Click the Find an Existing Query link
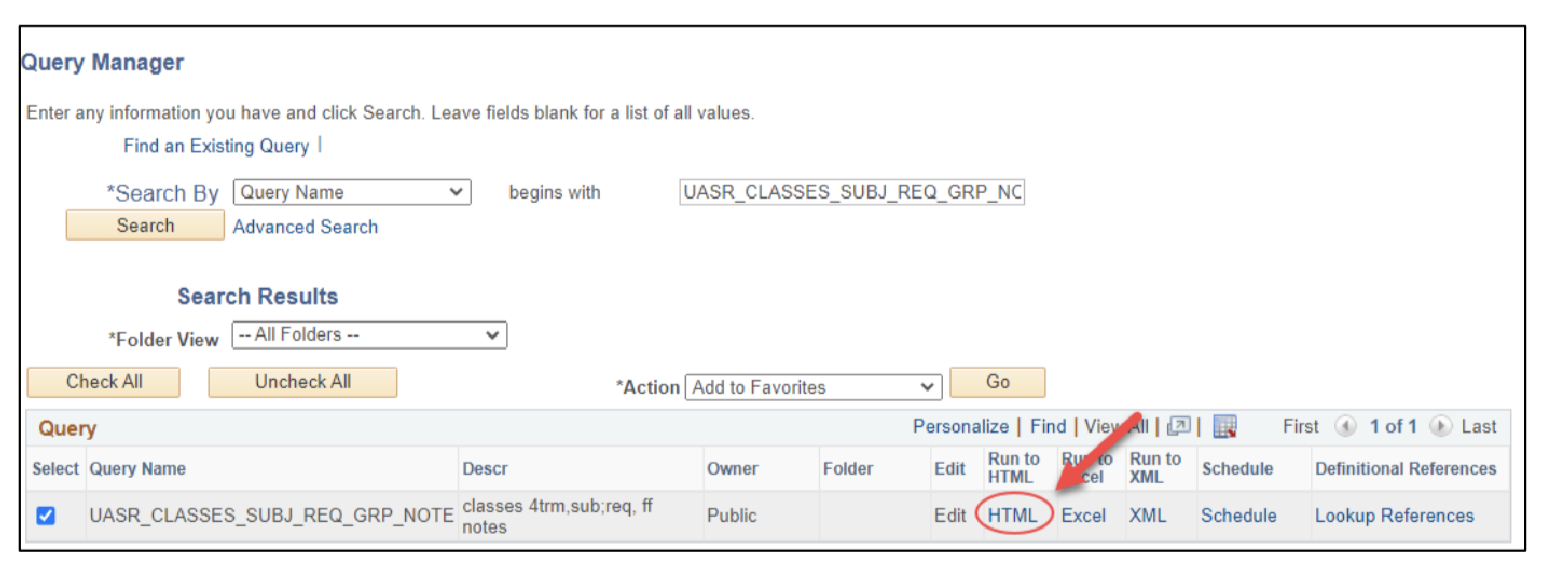Screen dimensions: 1542x578 [216, 146]
